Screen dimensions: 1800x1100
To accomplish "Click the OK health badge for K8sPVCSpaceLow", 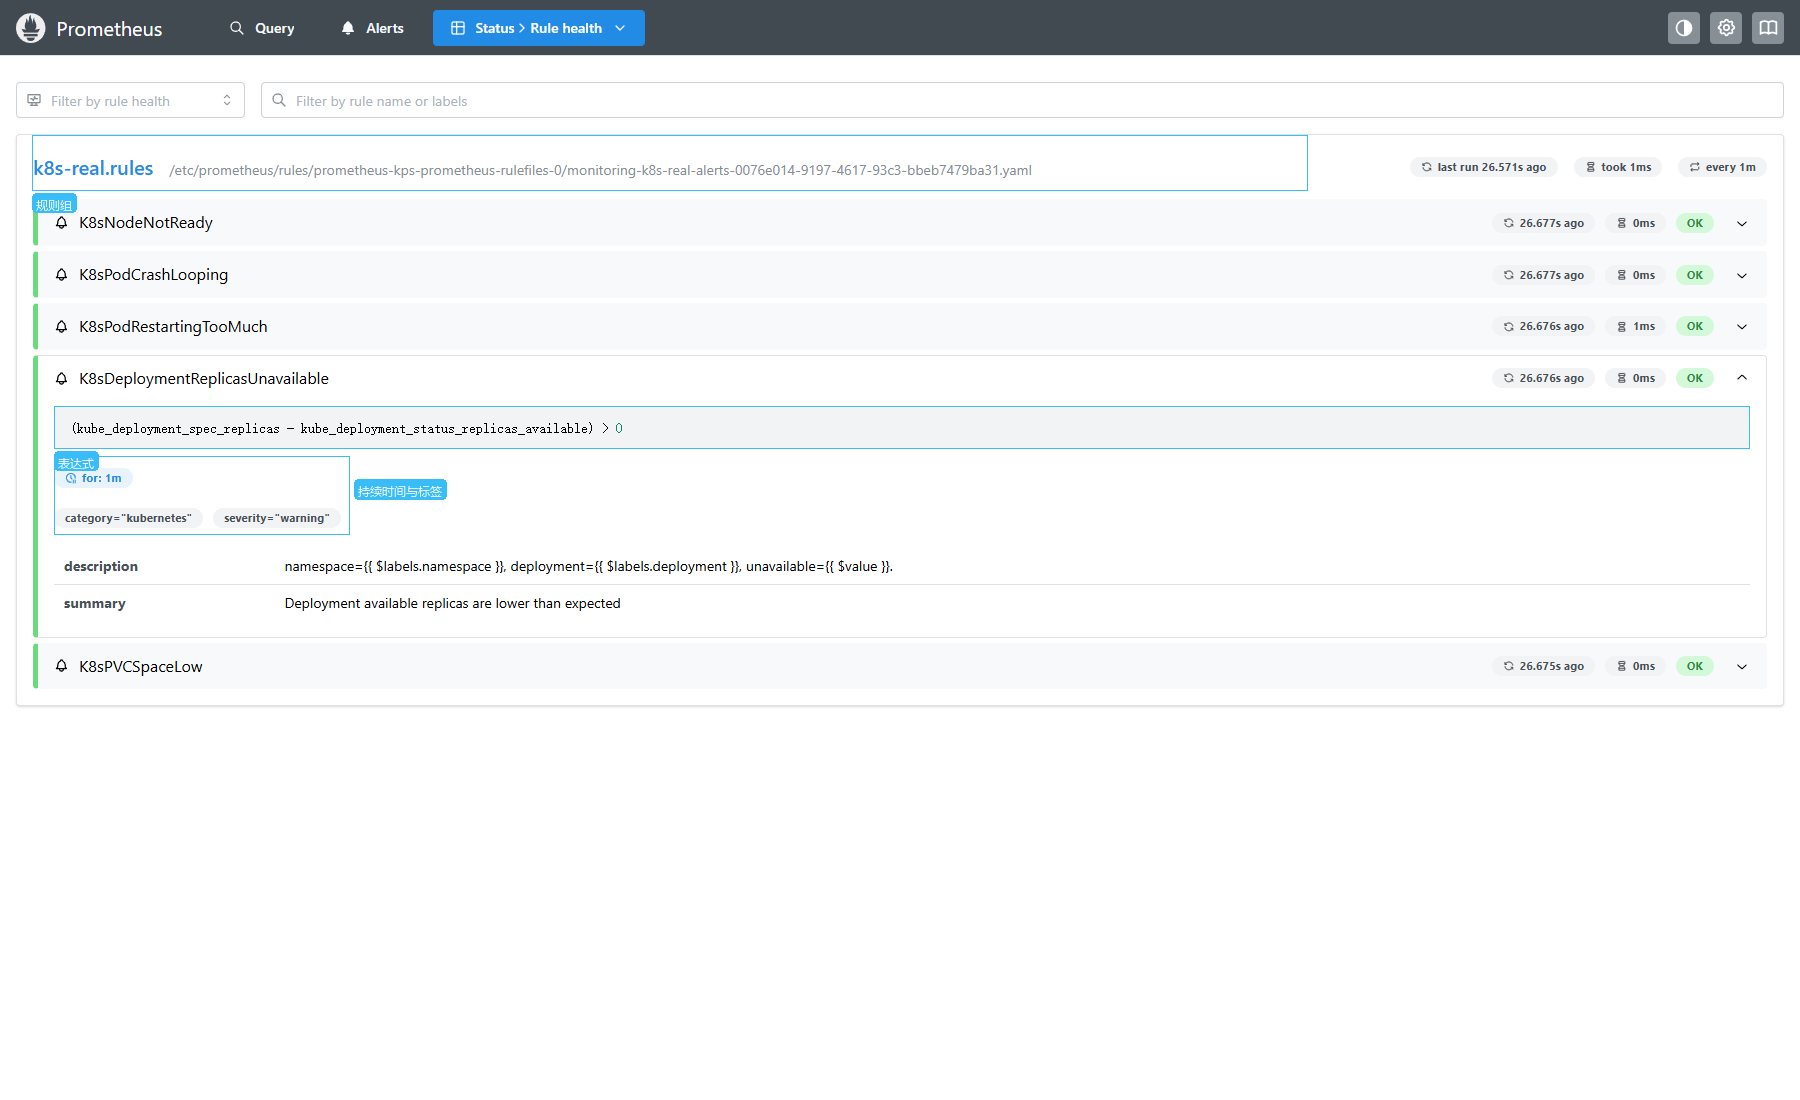I will pos(1695,666).
